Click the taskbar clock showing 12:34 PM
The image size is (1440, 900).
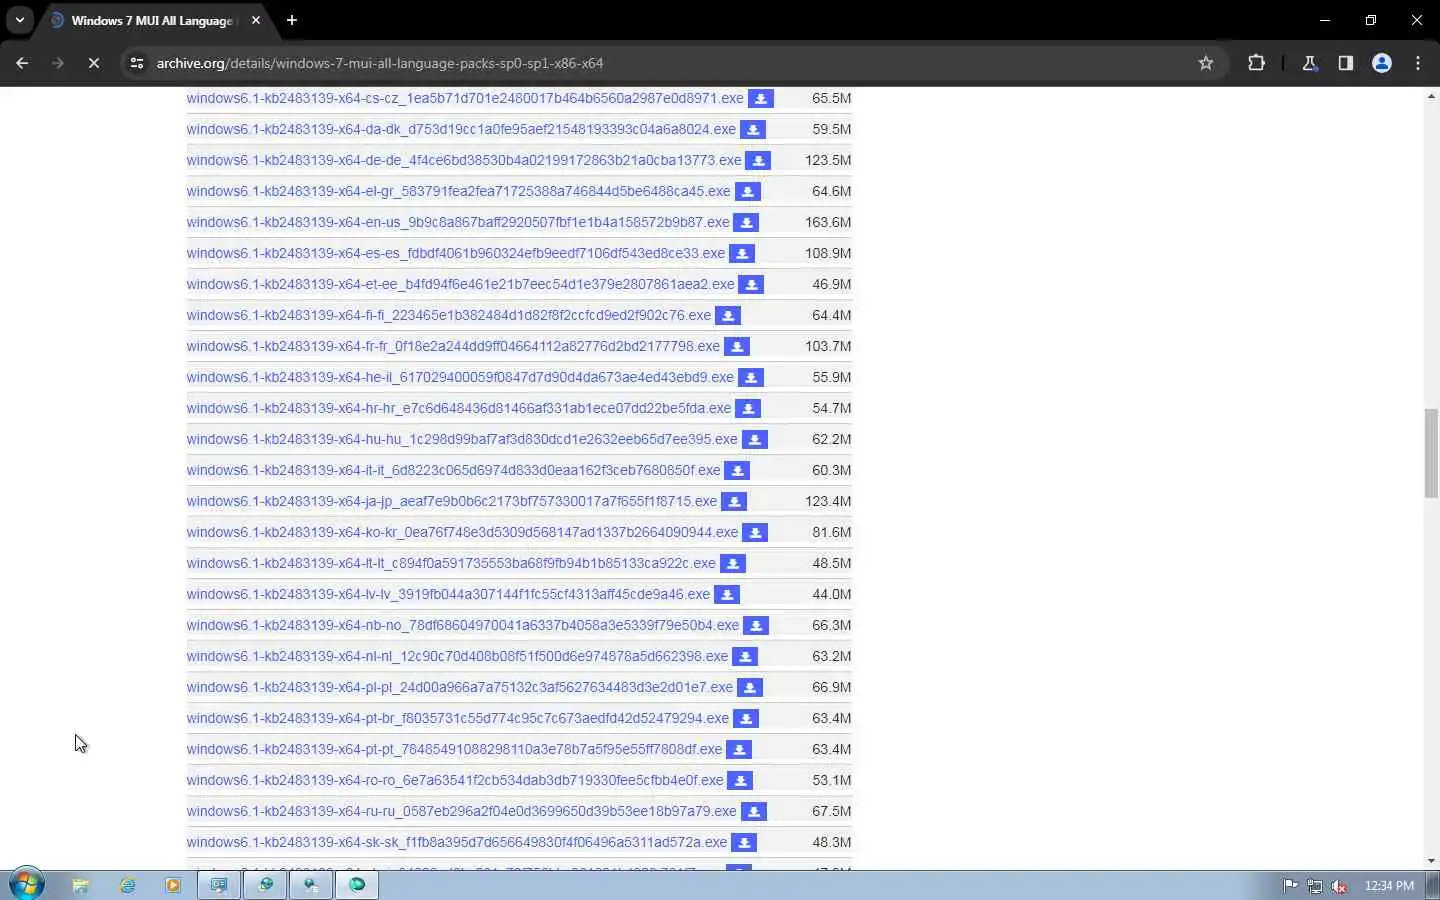(x=1389, y=886)
